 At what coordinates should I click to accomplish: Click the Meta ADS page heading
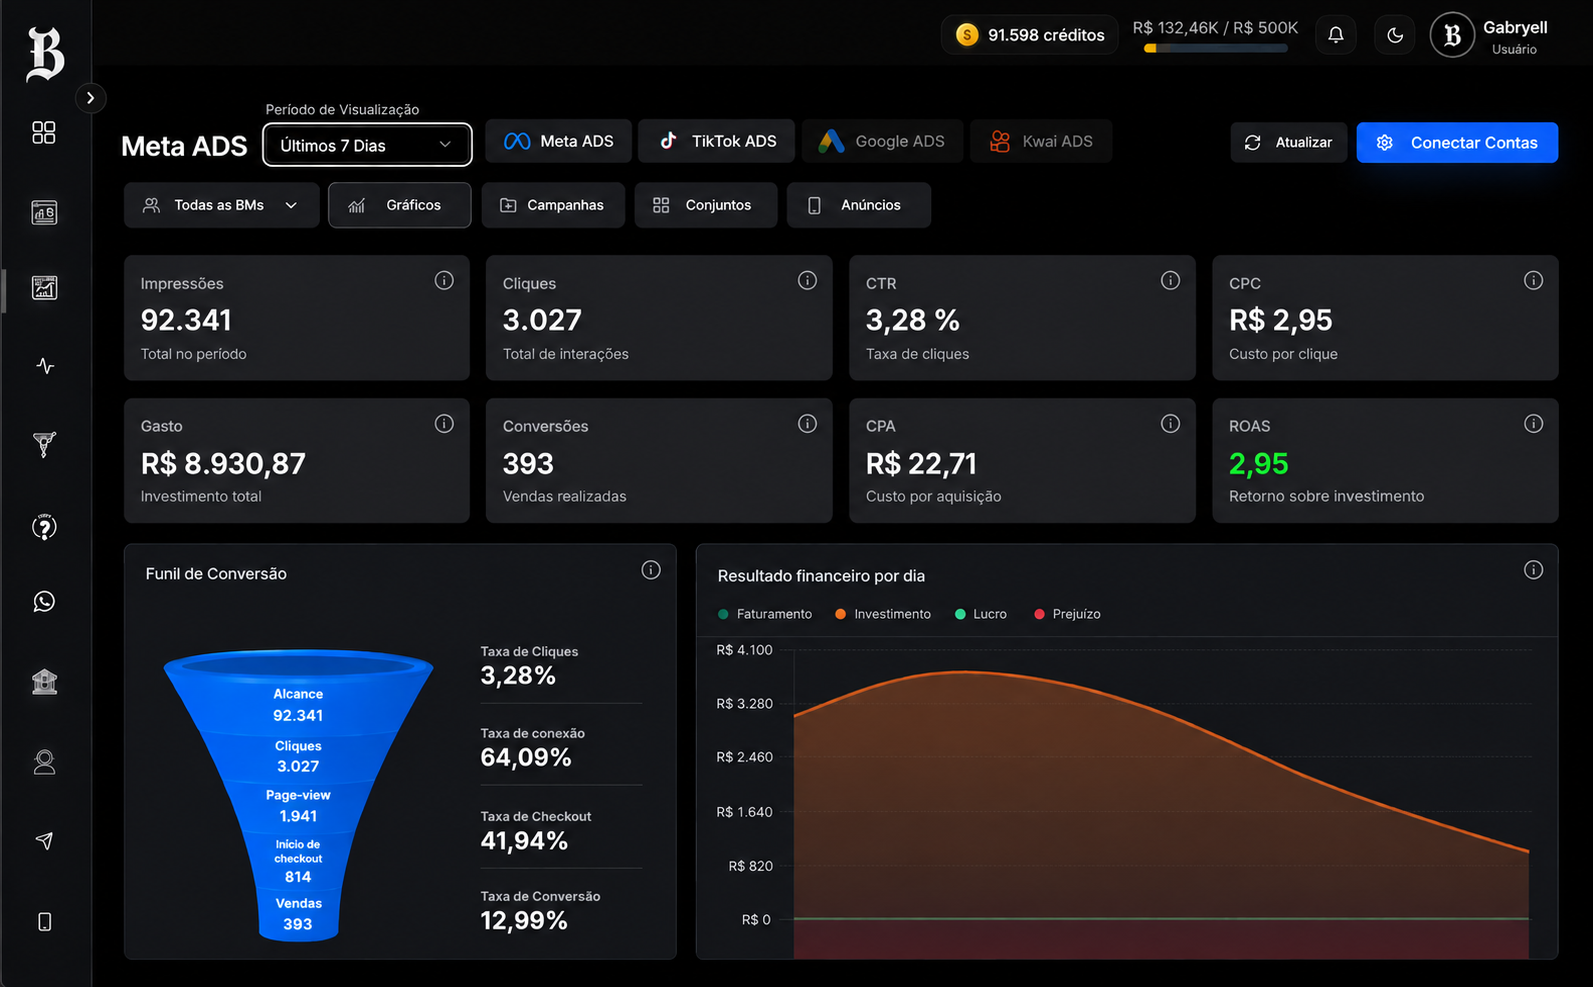(x=184, y=146)
